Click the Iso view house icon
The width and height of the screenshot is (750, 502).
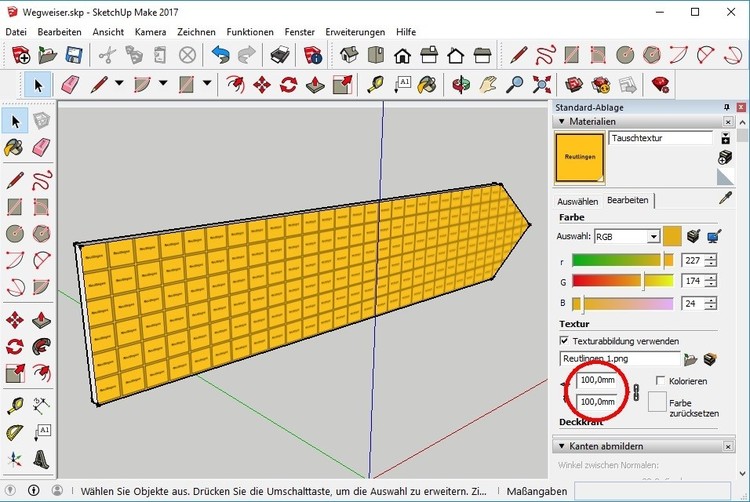click(x=349, y=55)
